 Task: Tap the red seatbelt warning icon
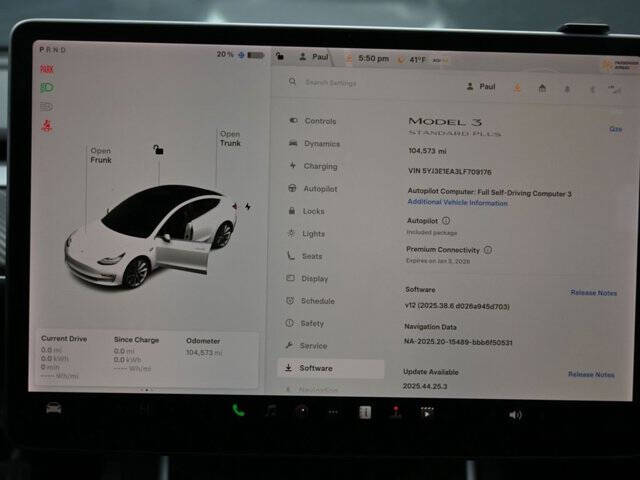[47, 126]
